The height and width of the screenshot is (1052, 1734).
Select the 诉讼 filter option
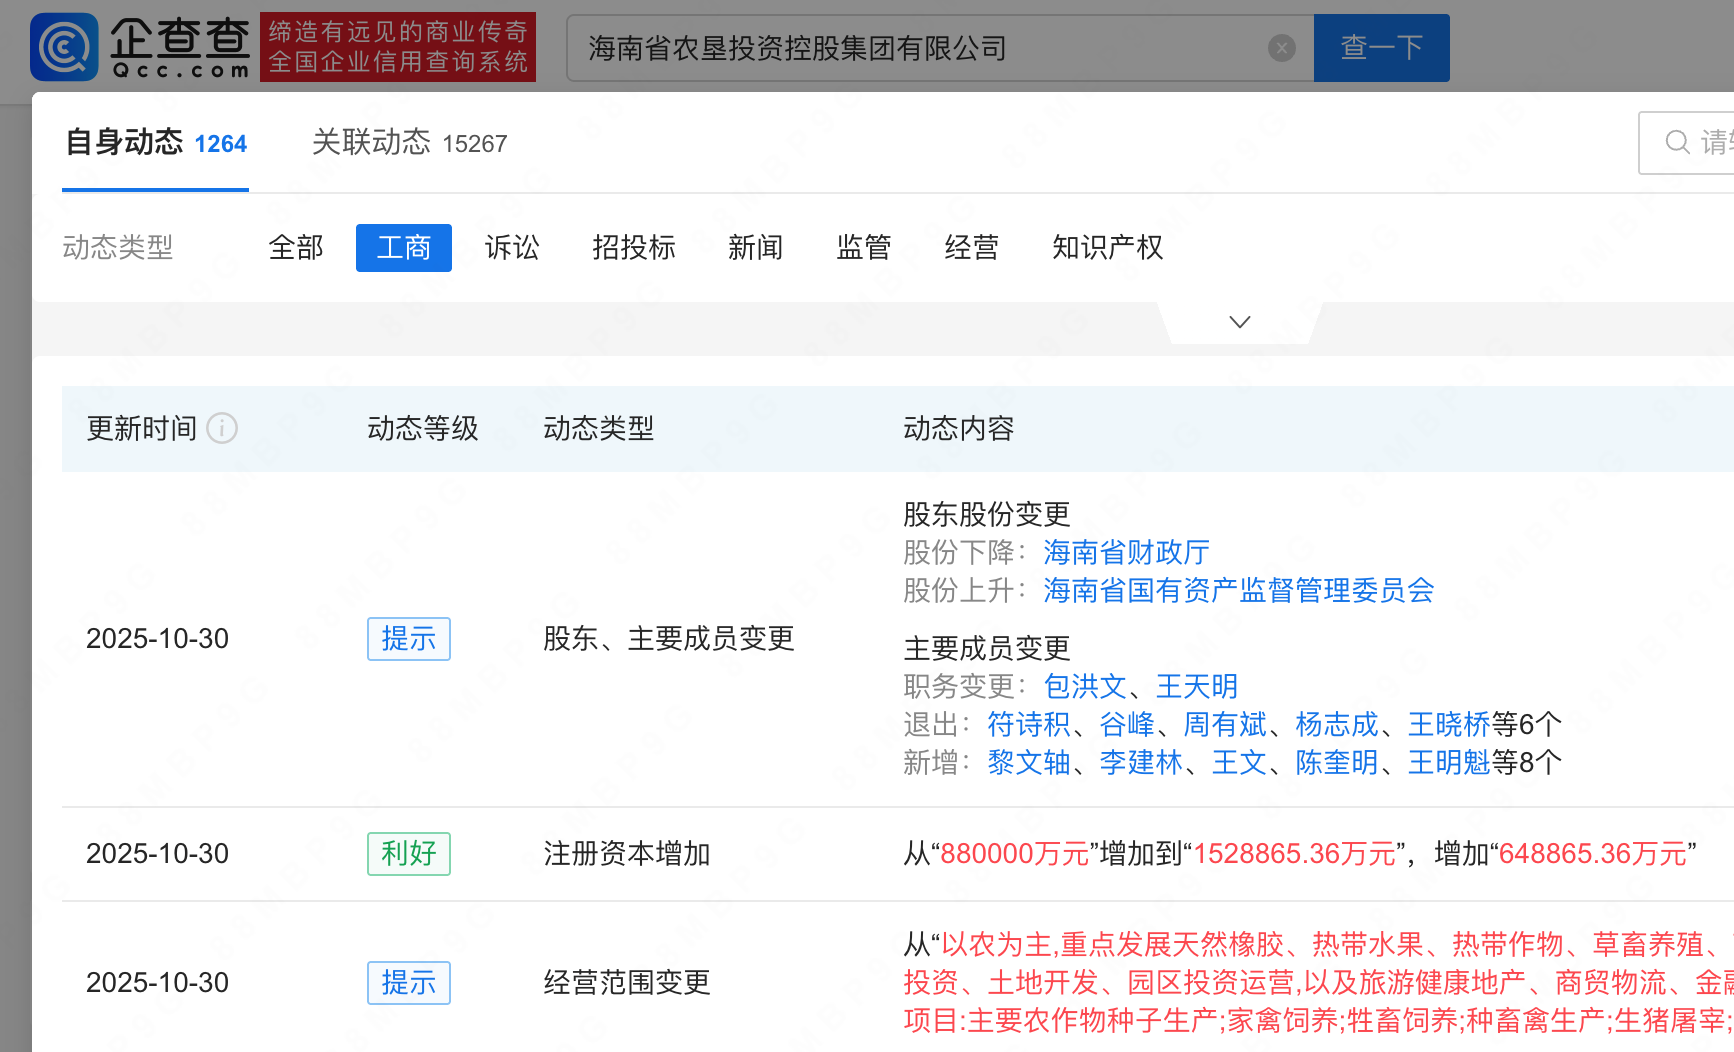point(512,247)
